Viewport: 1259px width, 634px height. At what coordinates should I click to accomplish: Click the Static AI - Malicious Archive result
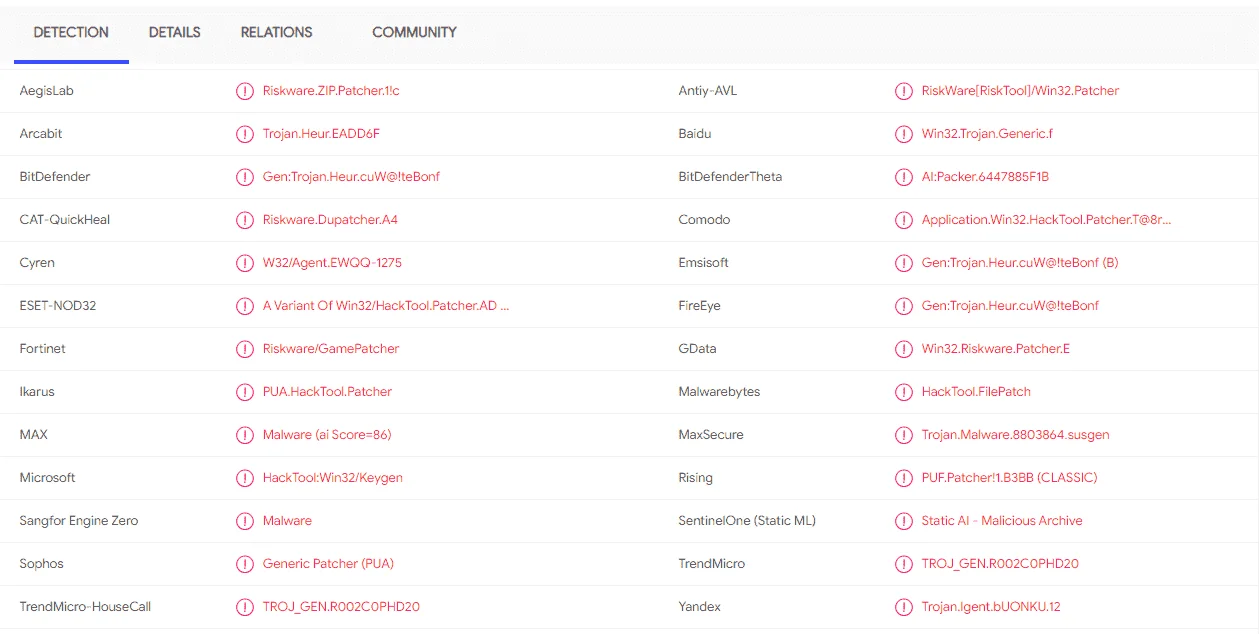(x=1002, y=521)
